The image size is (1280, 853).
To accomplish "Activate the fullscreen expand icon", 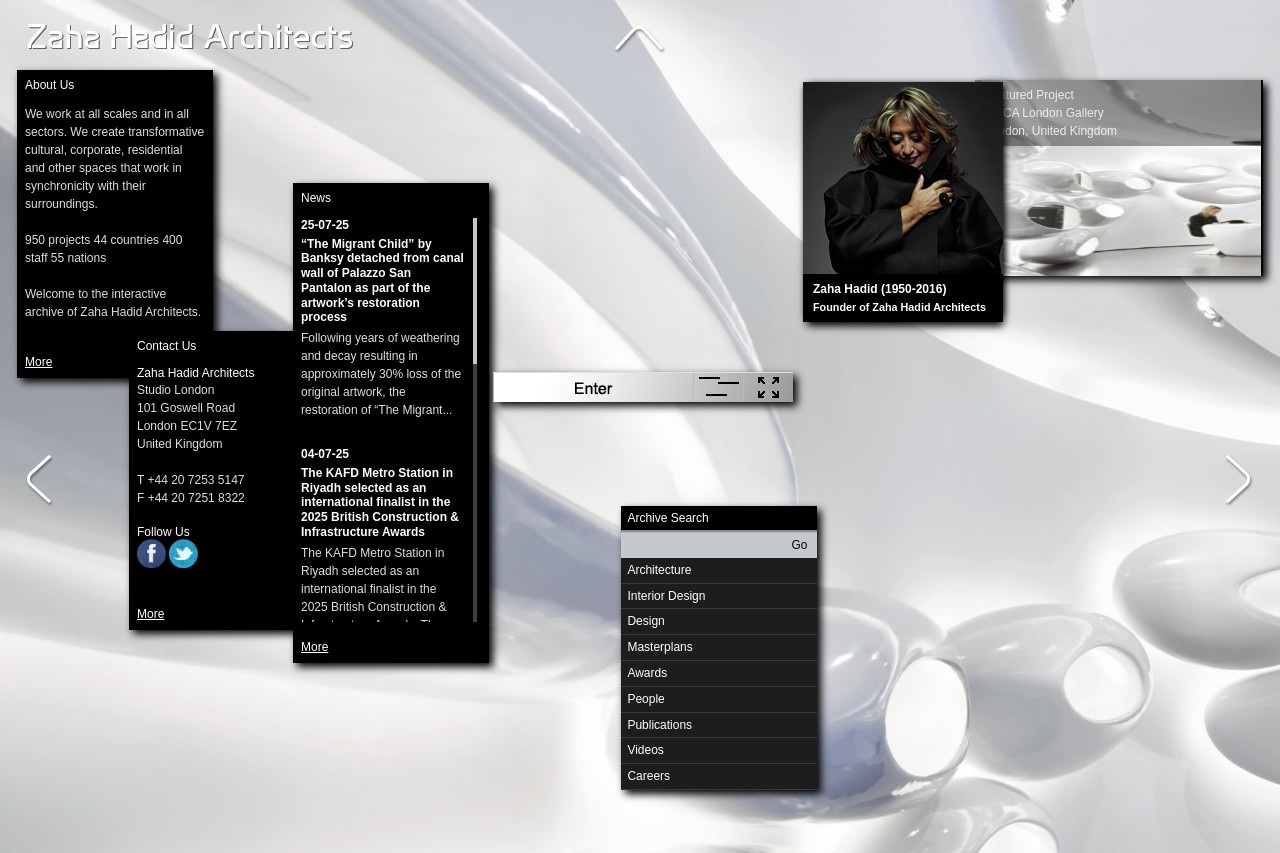I will tap(768, 387).
